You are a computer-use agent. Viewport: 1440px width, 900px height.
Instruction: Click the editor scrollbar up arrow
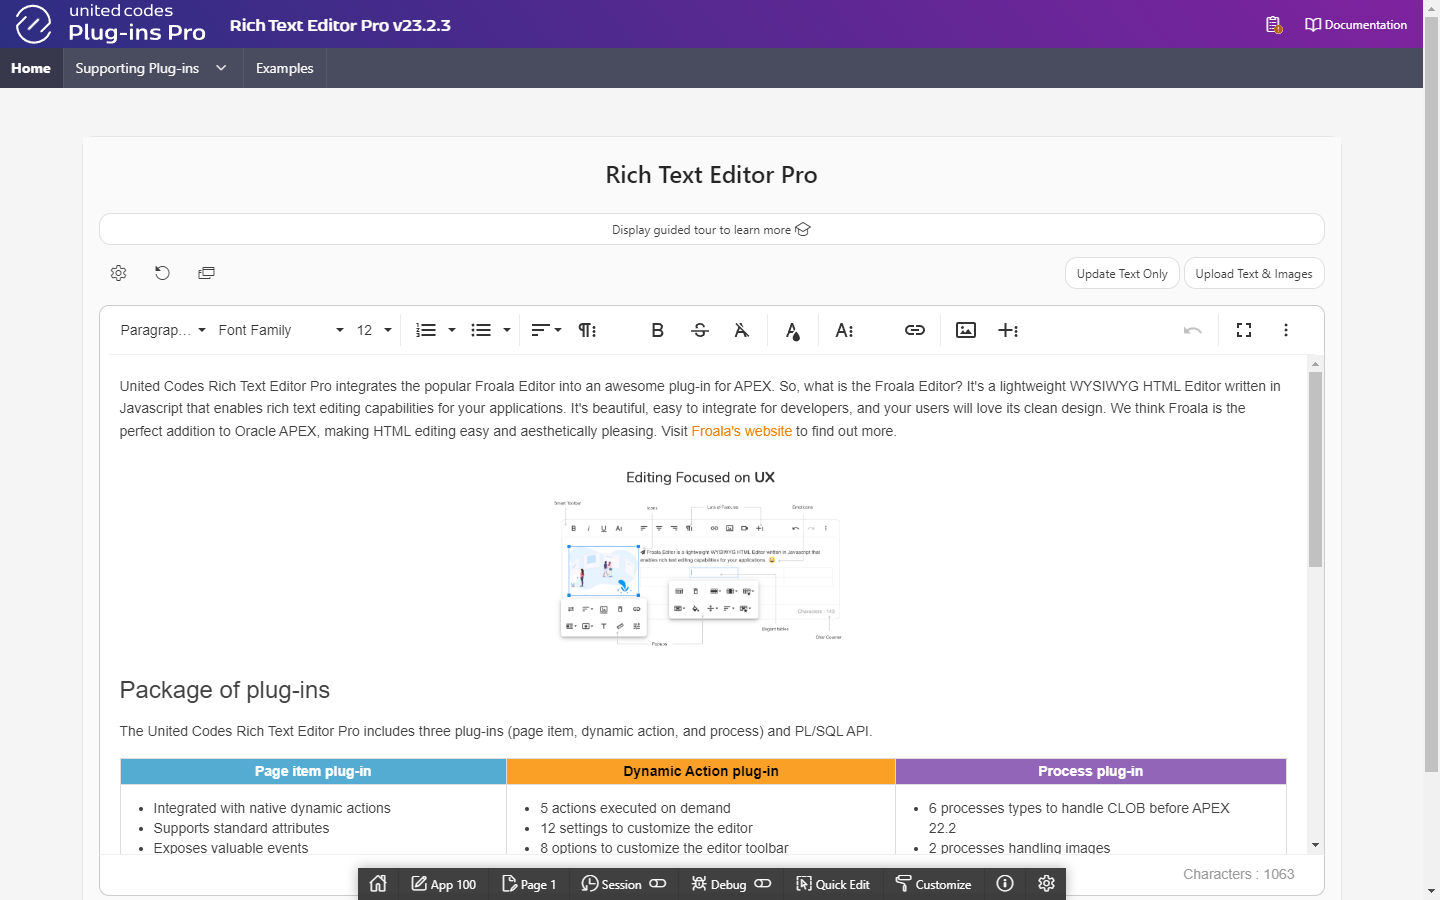(x=1315, y=364)
